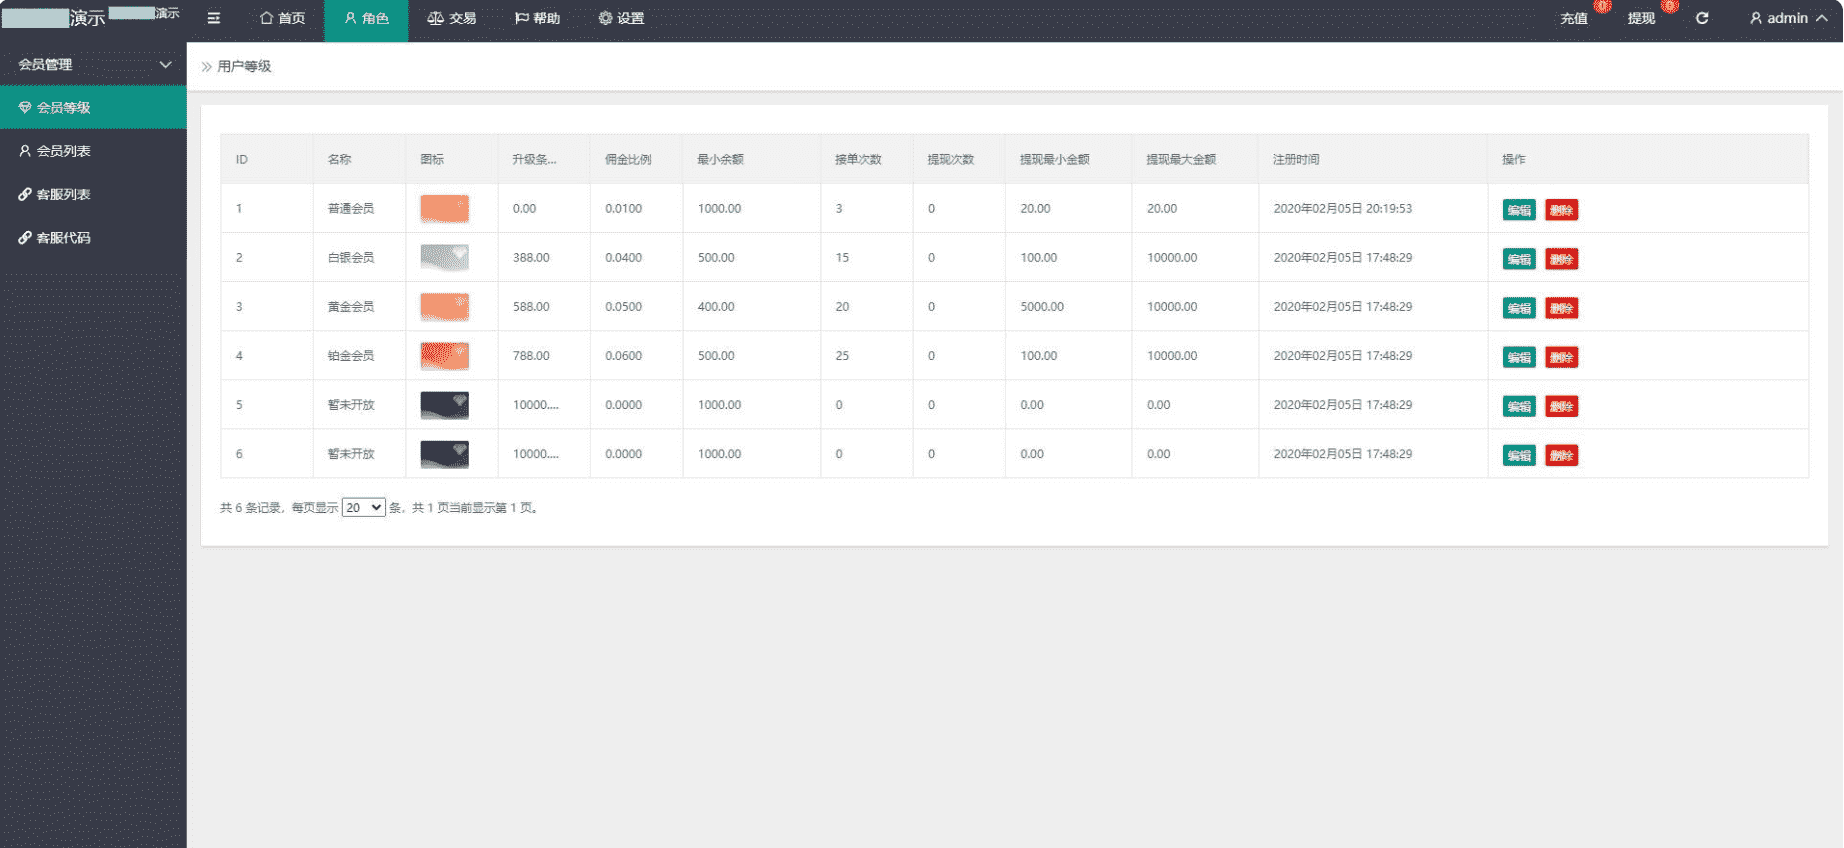Delete the 黄金会员 level row

coord(1561,308)
